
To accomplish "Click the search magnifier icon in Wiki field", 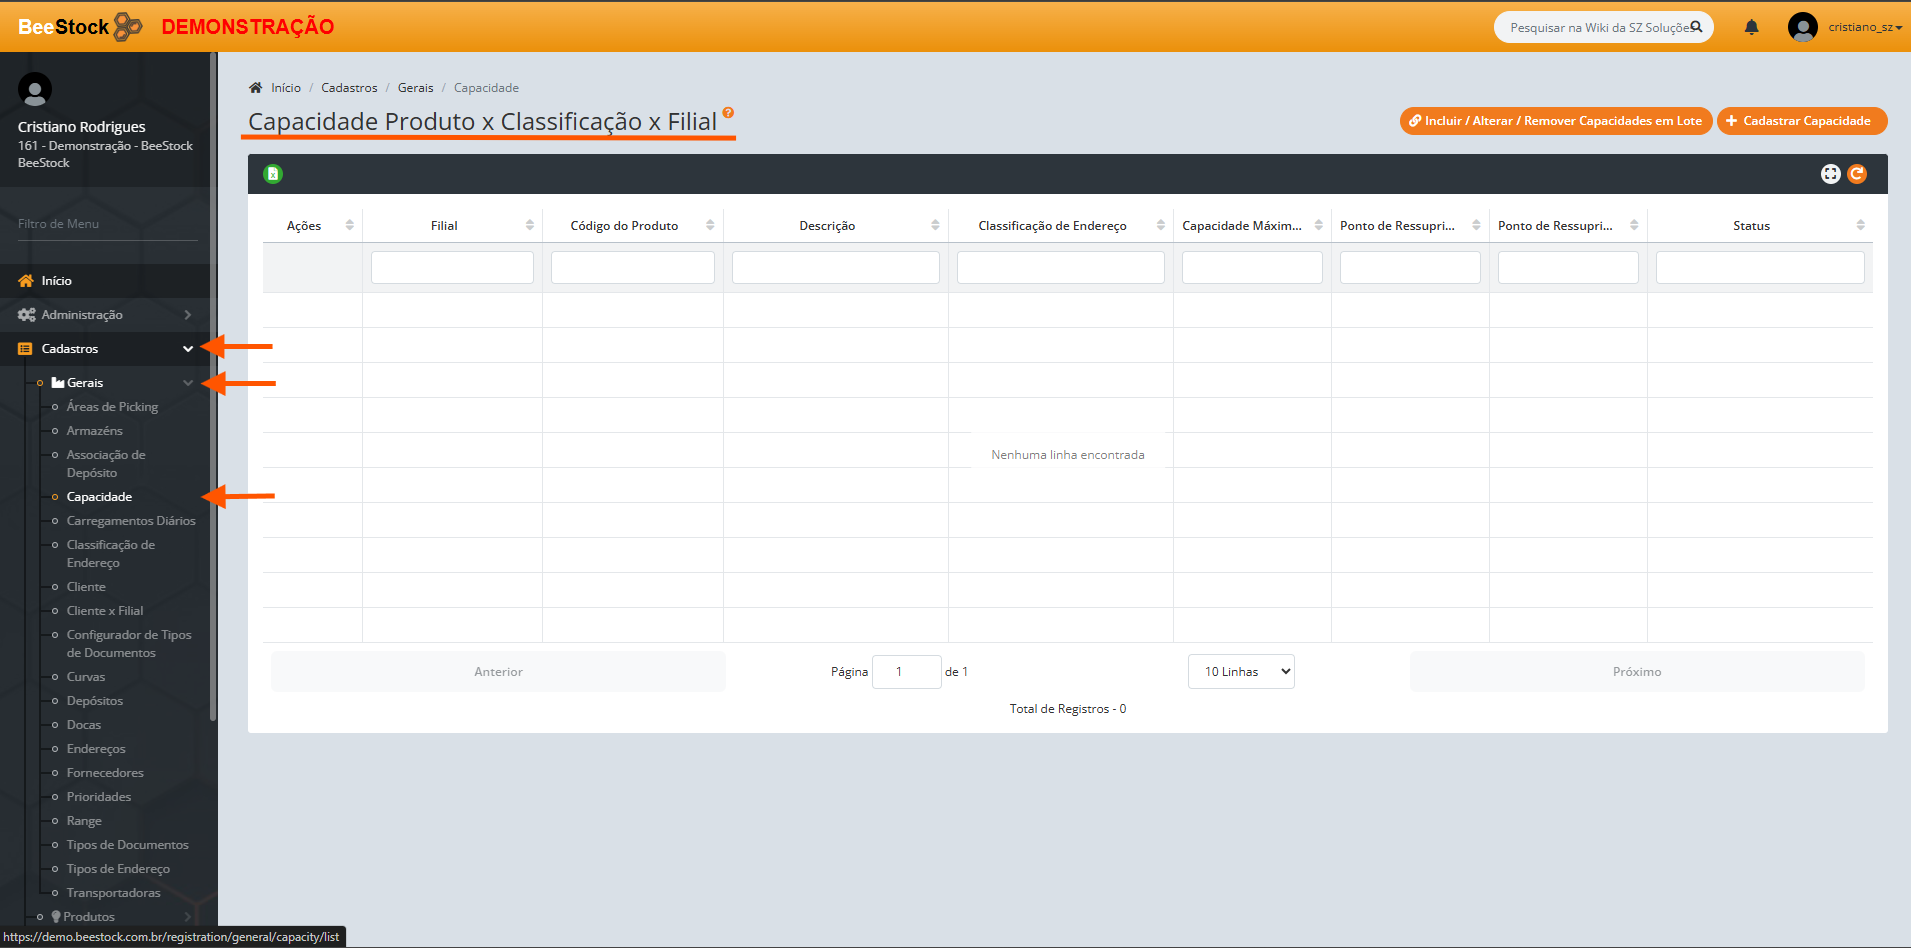I will click(x=1696, y=27).
